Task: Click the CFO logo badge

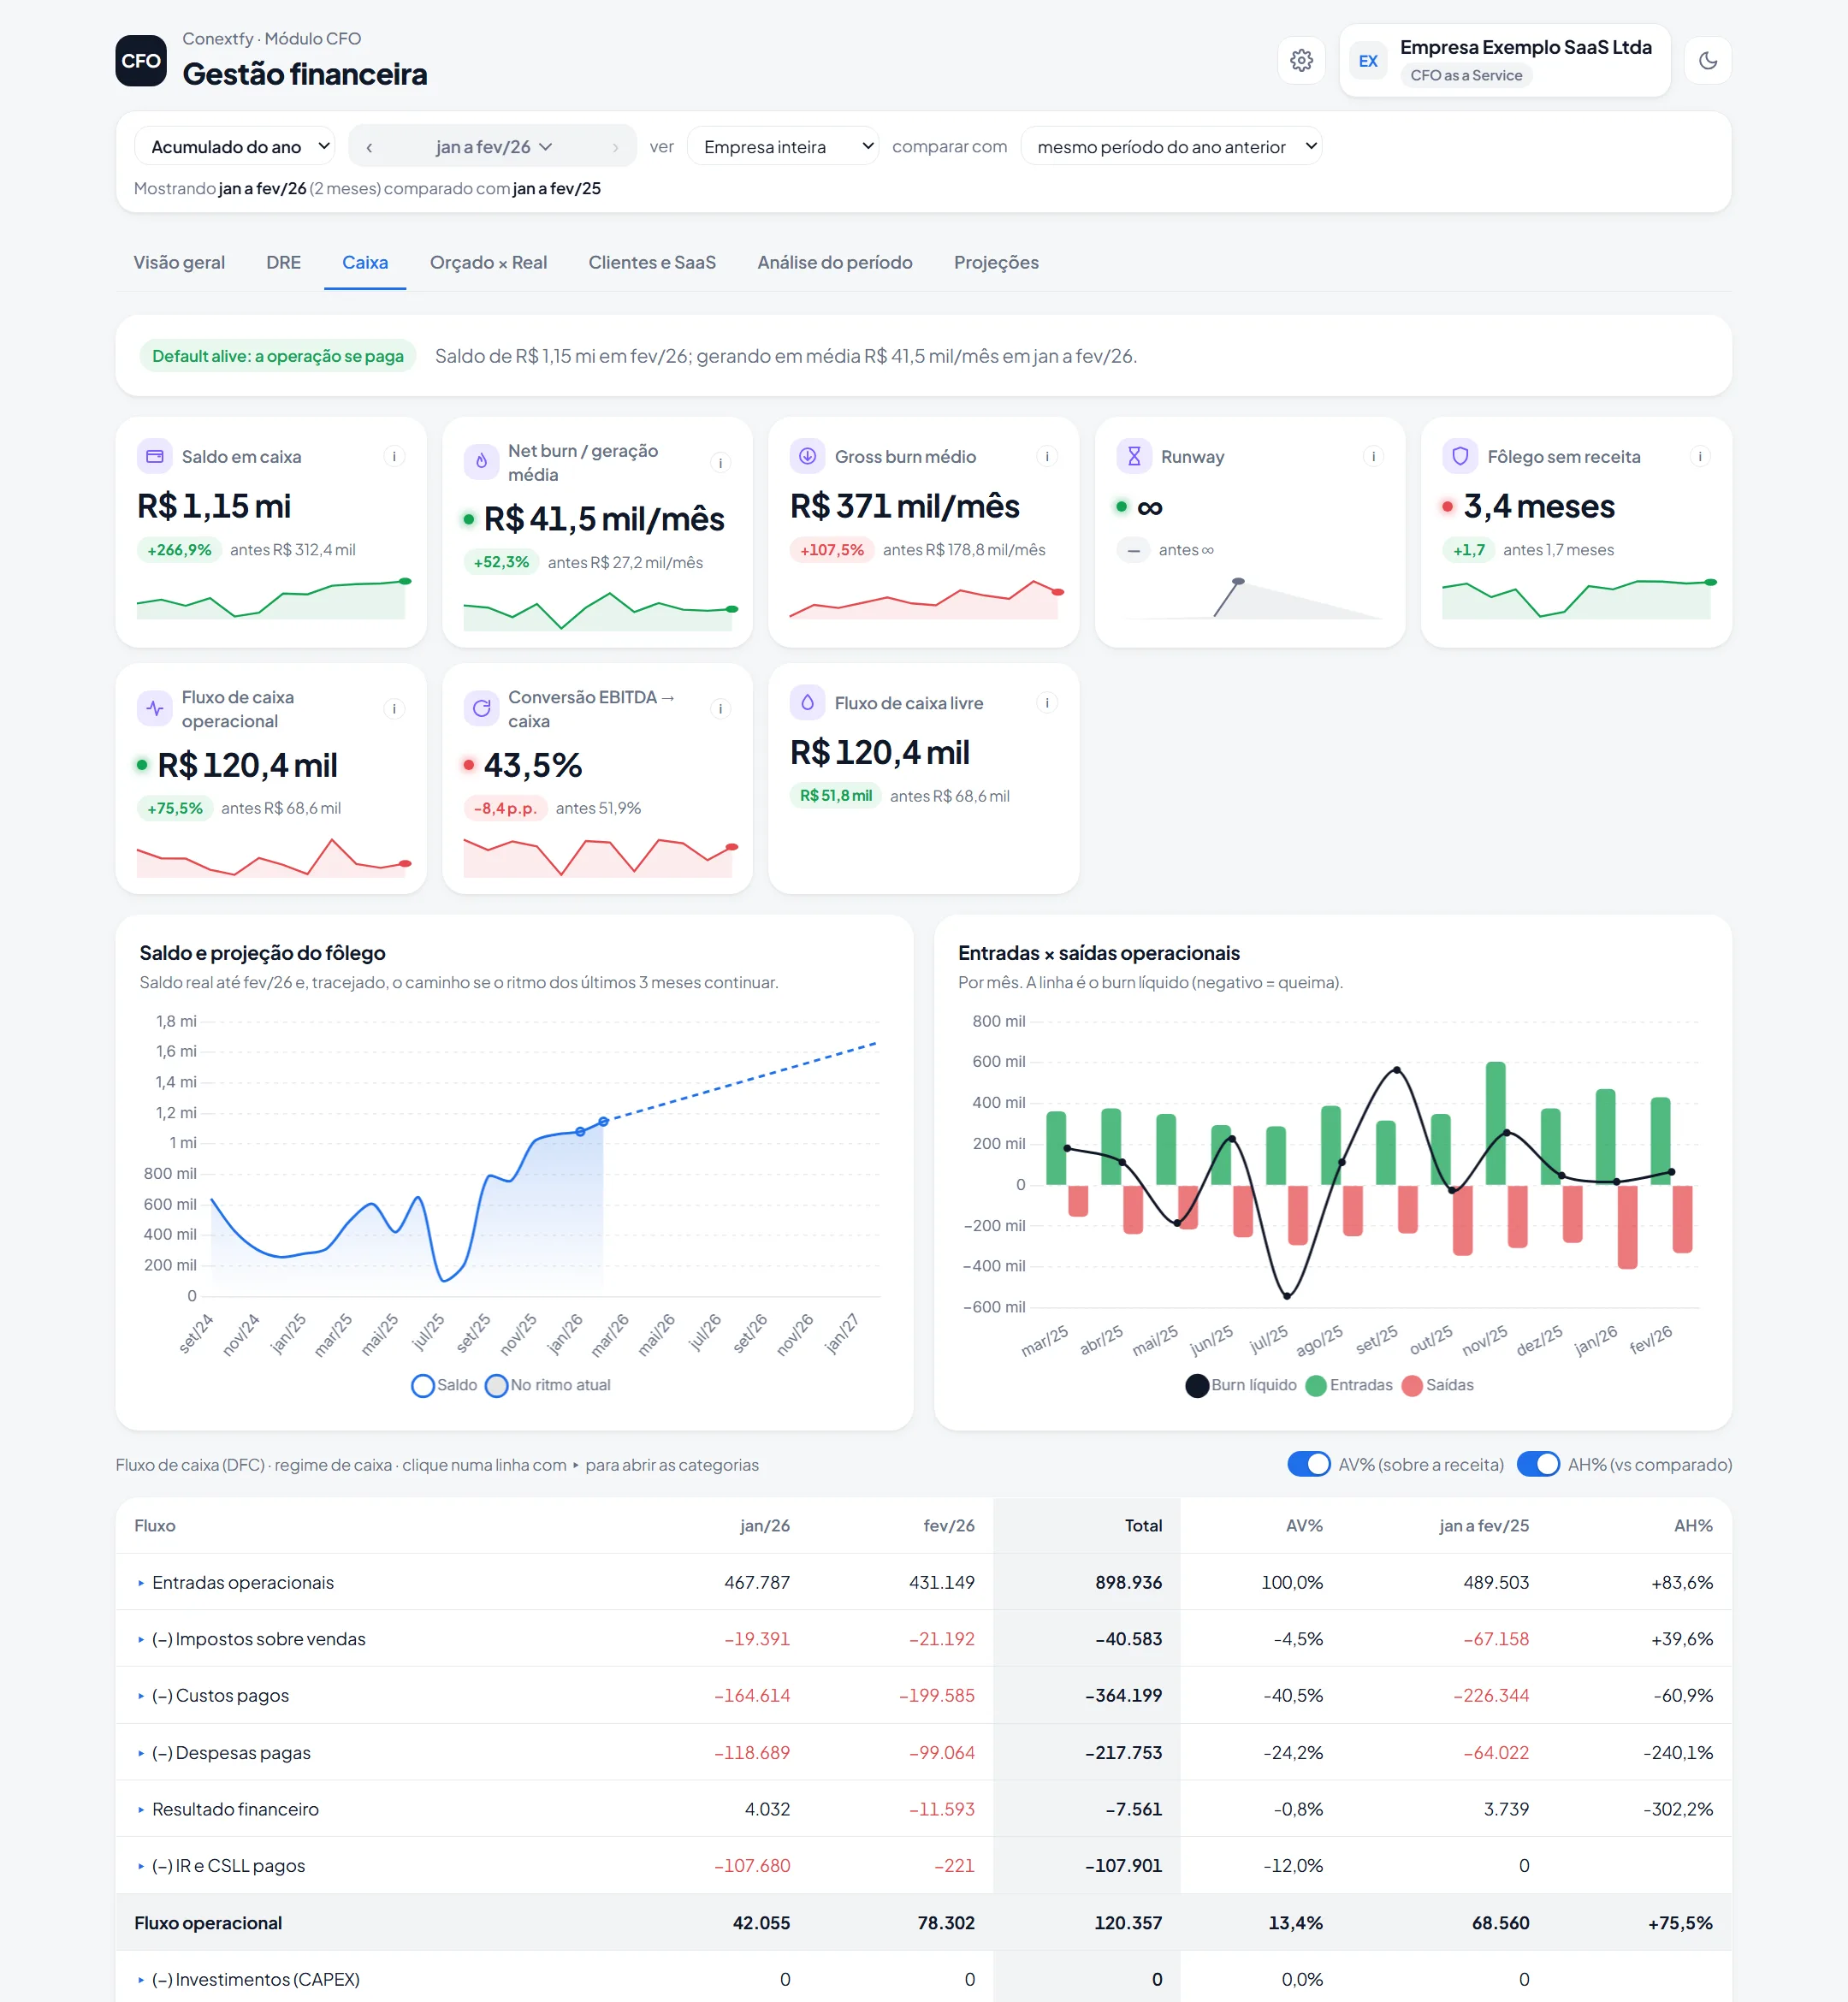Action: (141, 61)
